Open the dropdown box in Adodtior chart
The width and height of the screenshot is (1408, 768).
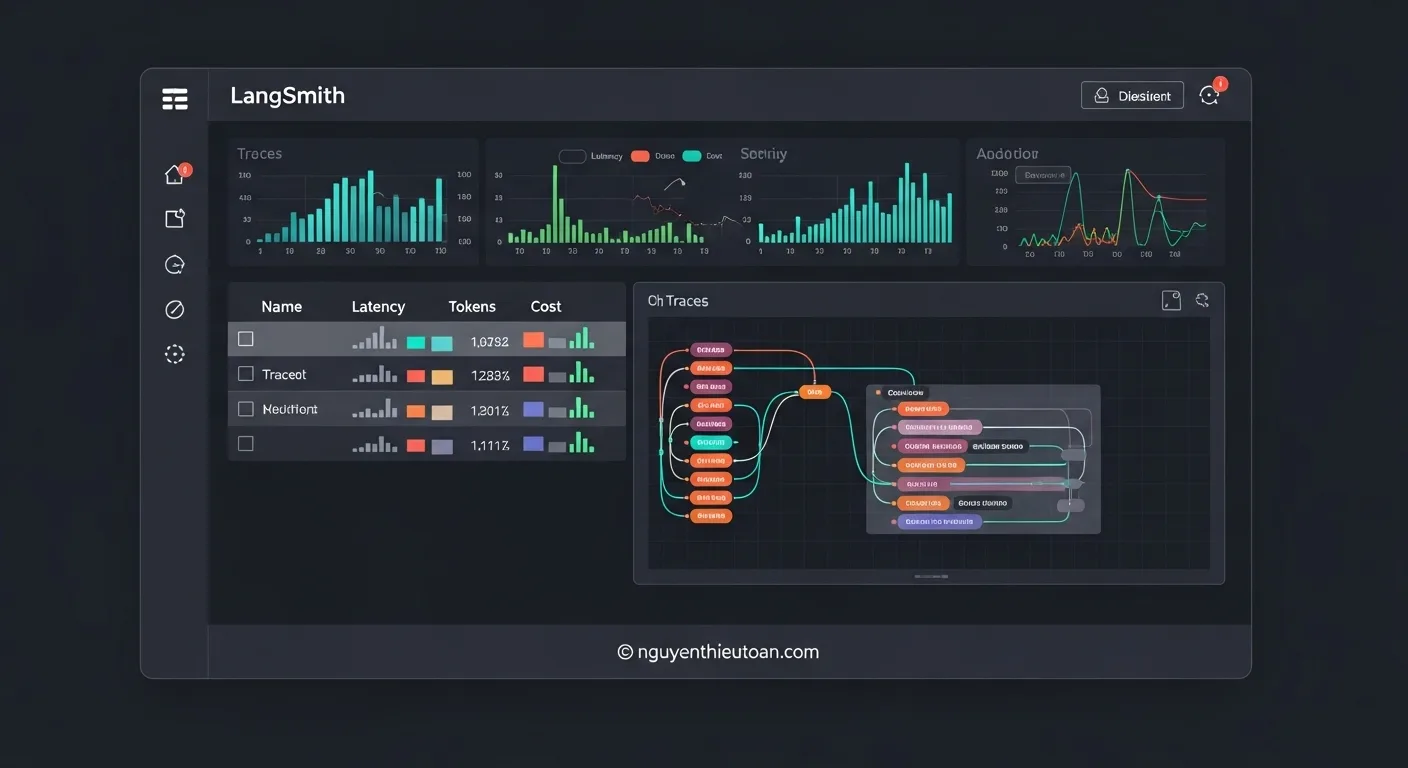(1043, 175)
